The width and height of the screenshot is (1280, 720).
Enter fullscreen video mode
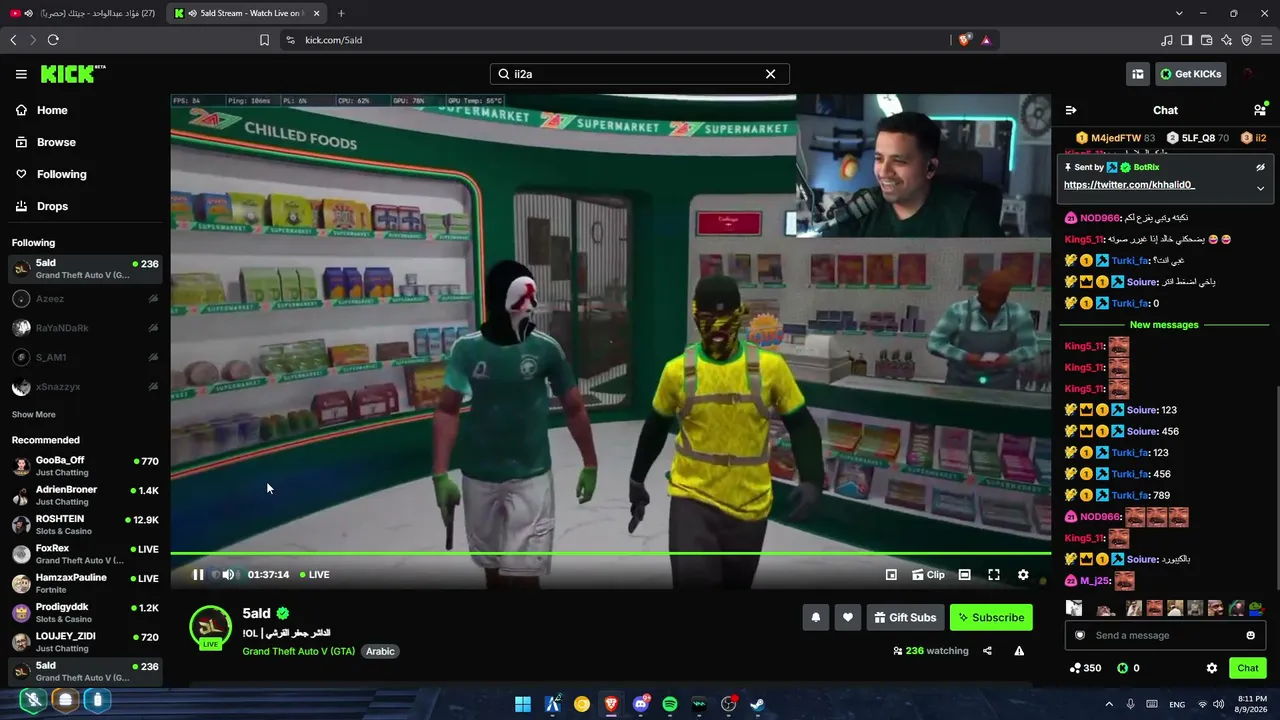994,574
